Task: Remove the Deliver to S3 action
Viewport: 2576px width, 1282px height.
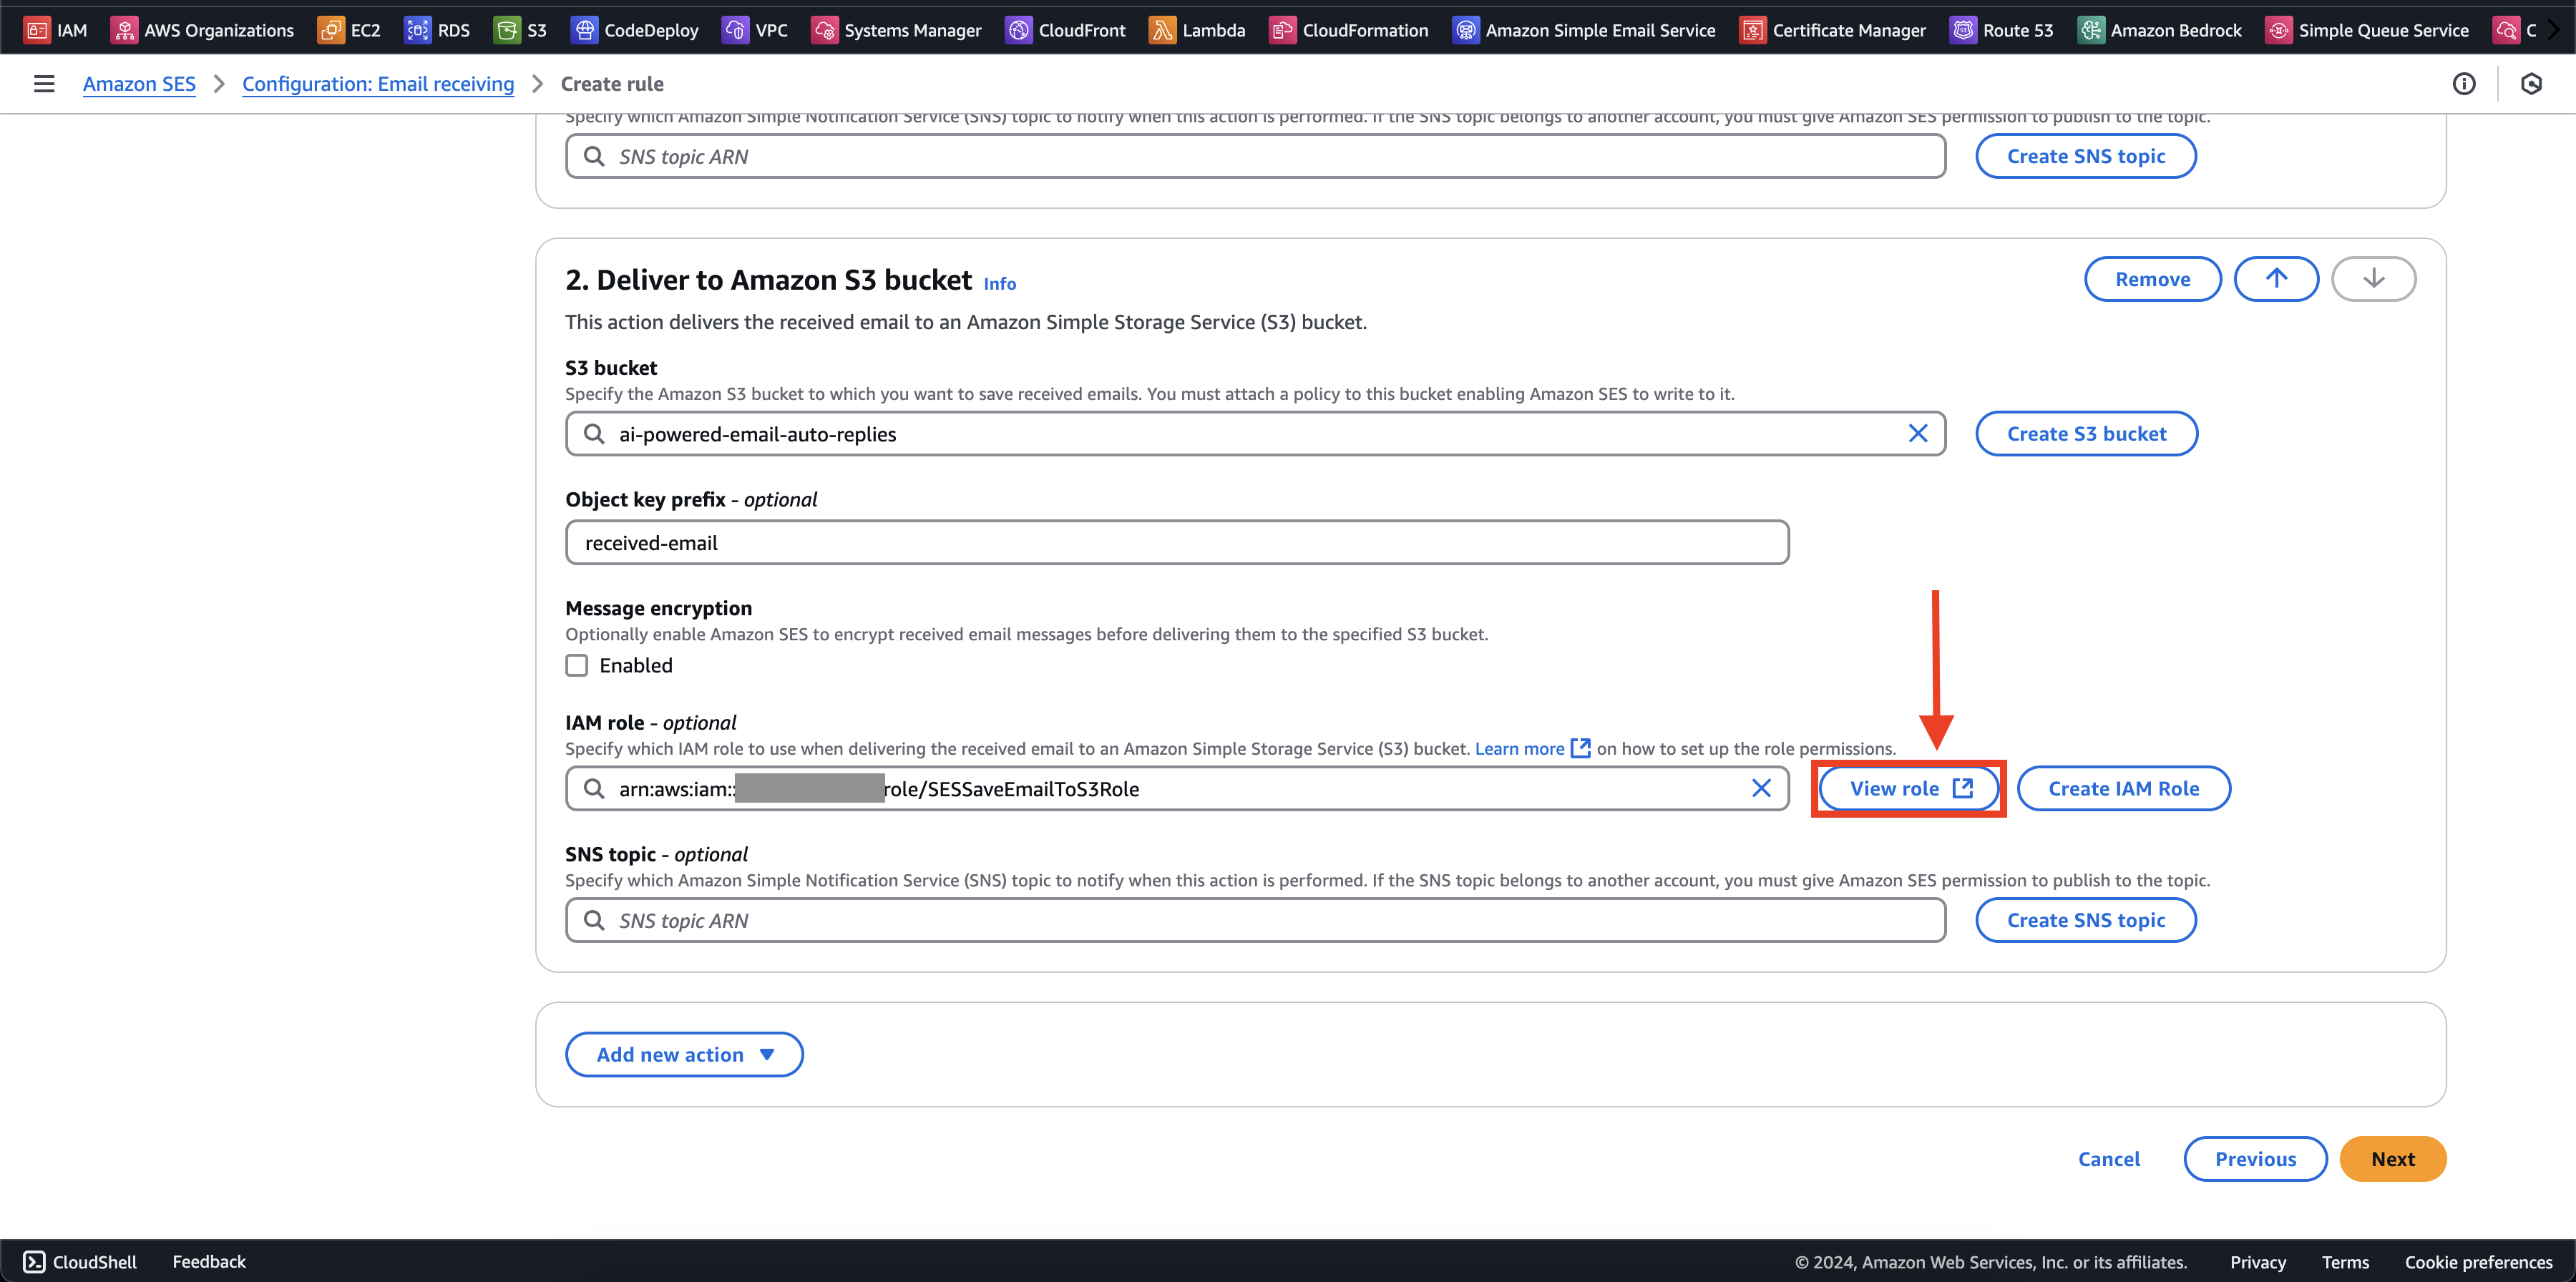Action: 2152,279
